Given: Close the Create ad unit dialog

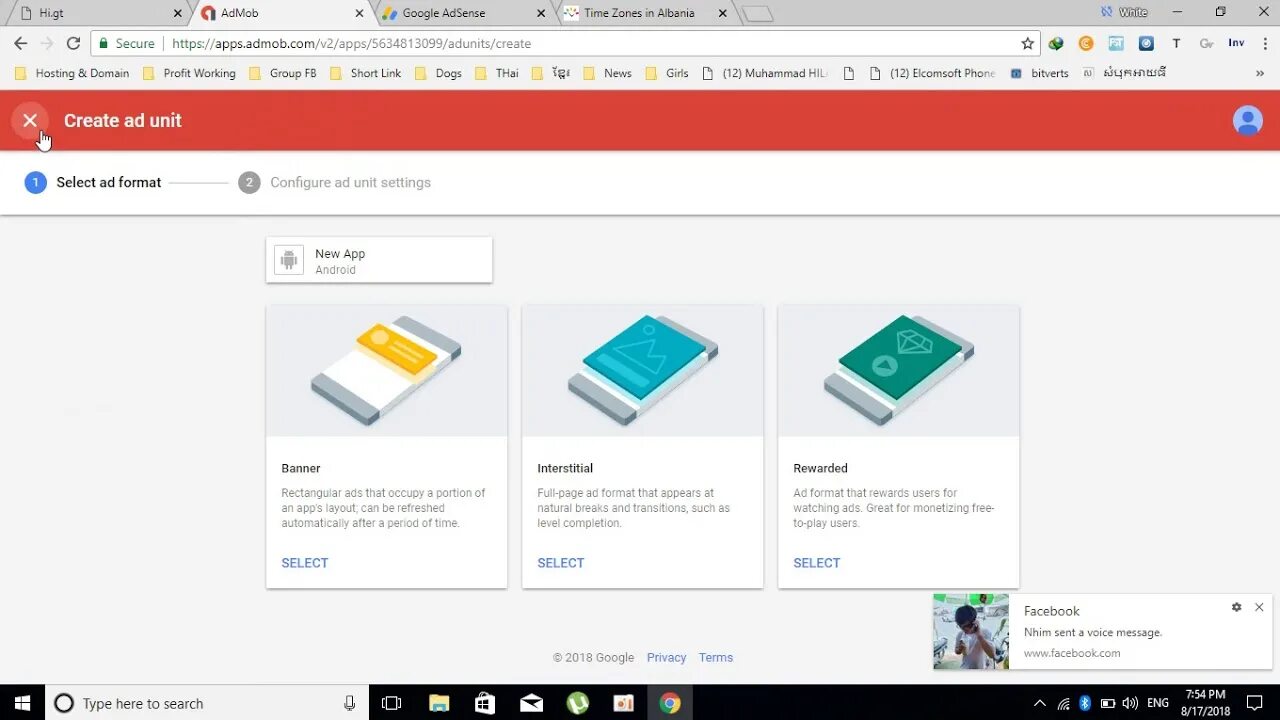Looking at the screenshot, I should click(30, 120).
